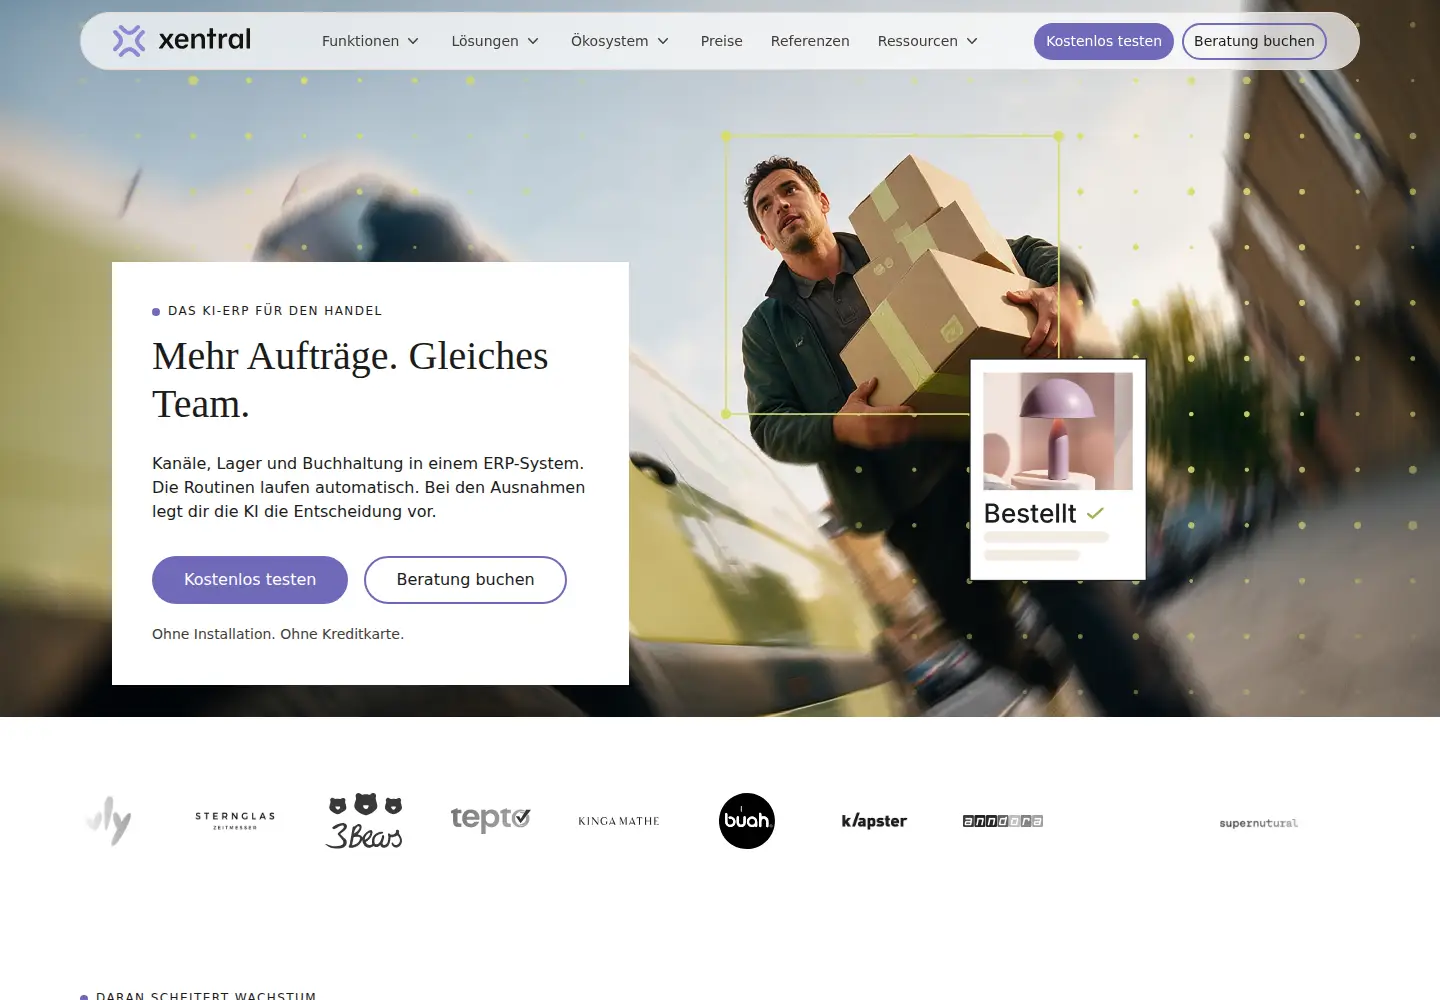Viewport: 1440px width, 1000px height.
Task: Click the lamp product image in Bestellt card
Action: (1058, 431)
